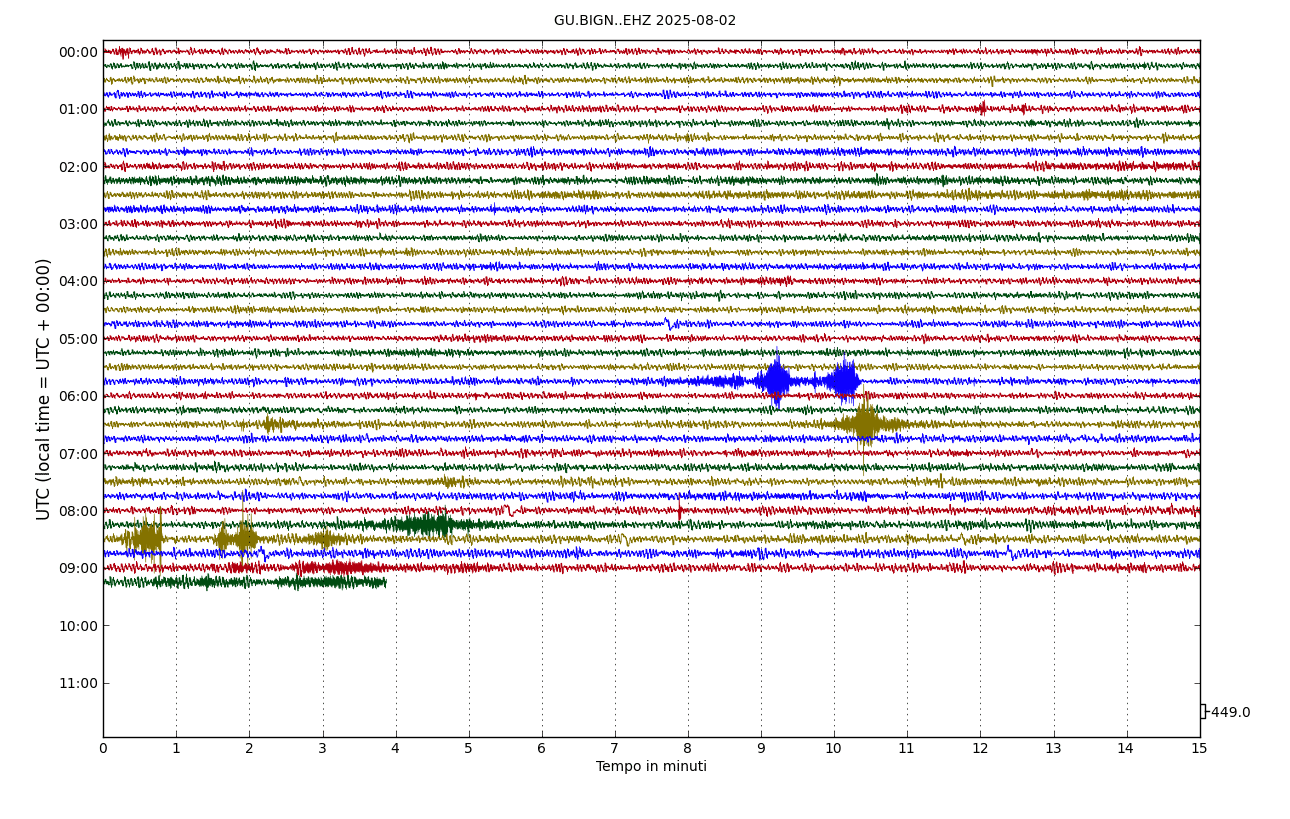This screenshot has height=819, width=1290.
Task: Click the red spike near minute 12 at 01:00
Action: pyautogui.click(x=982, y=108)
